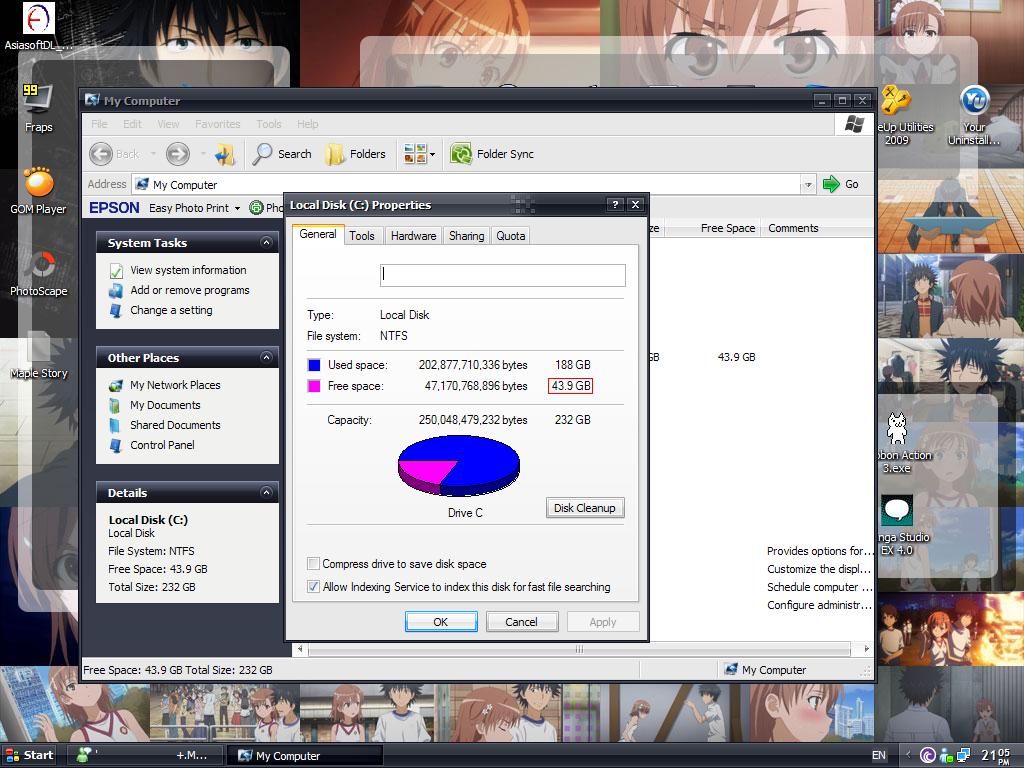This screenshot has height=768, width=1024.
Task: Click the help question mark in Properties
Action: 615,204
